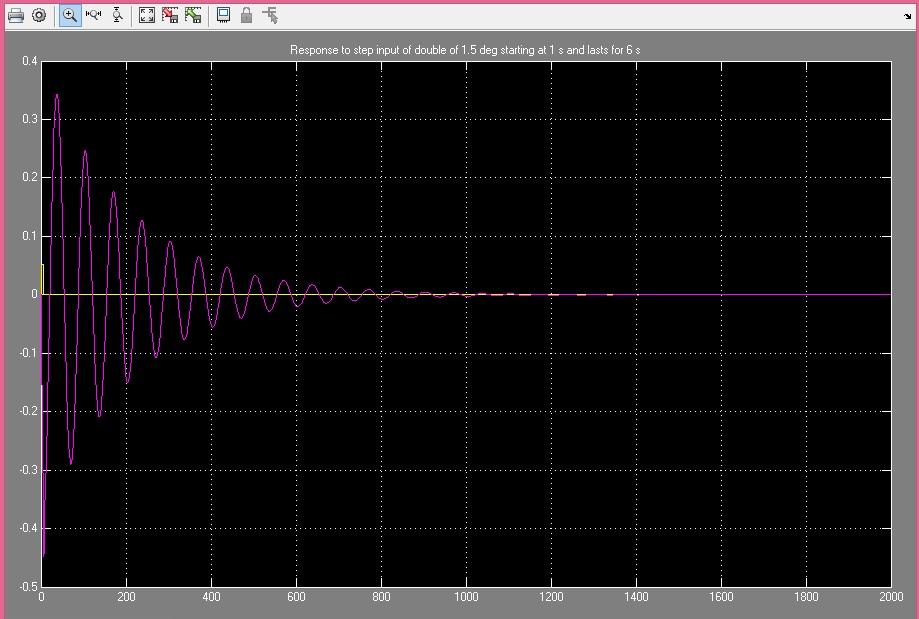Click the x-axis label '2000'

click(x=891, y=597)
